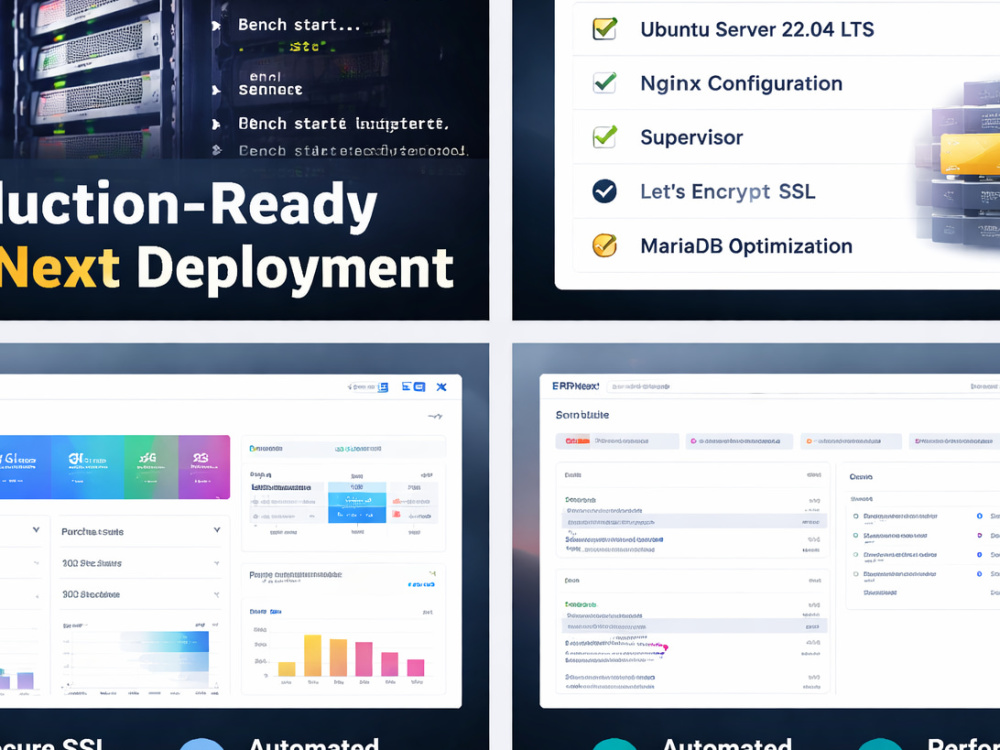Click the orange bar in the bar chart
The width and height of the screenshot is (1000, 750).
(x=338, y=658)
